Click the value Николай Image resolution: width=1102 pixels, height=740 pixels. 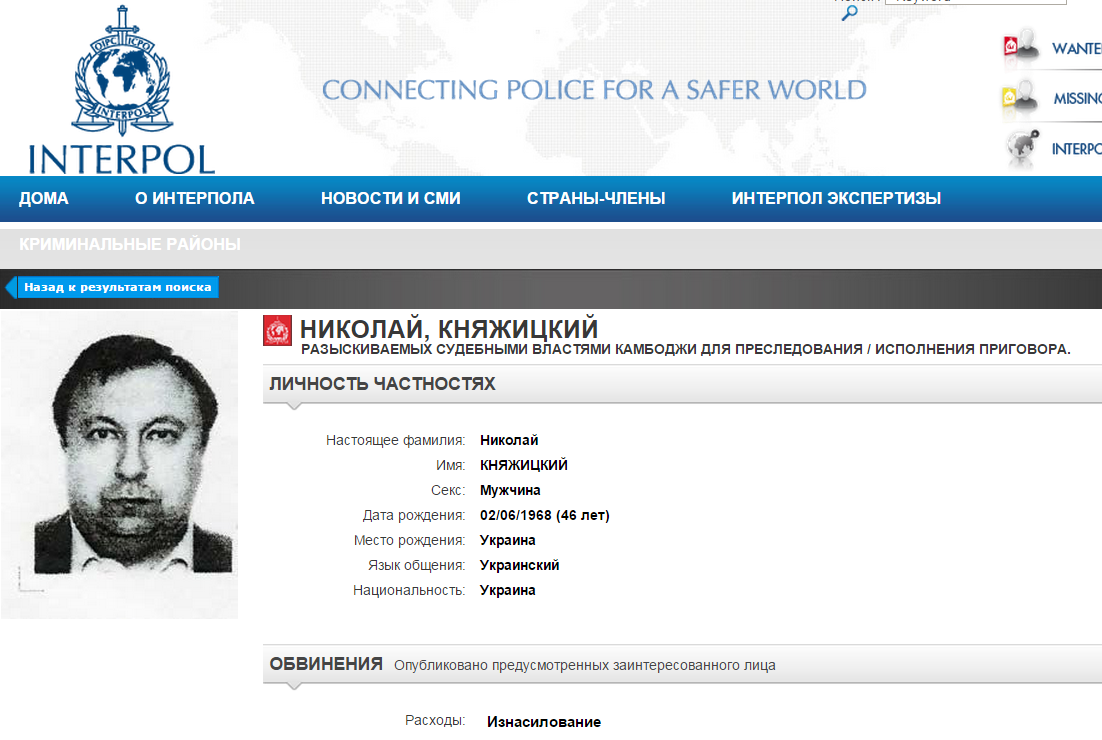509,440
